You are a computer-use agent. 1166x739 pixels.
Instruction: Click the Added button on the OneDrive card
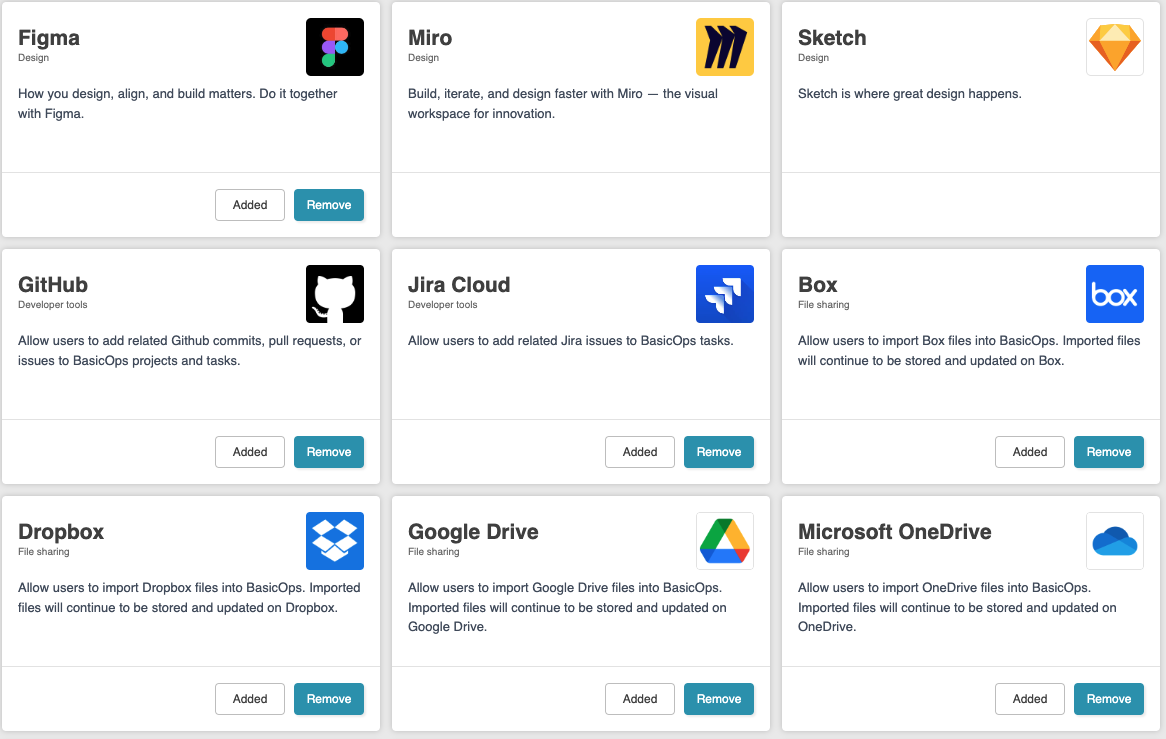tap(1030, 698)
